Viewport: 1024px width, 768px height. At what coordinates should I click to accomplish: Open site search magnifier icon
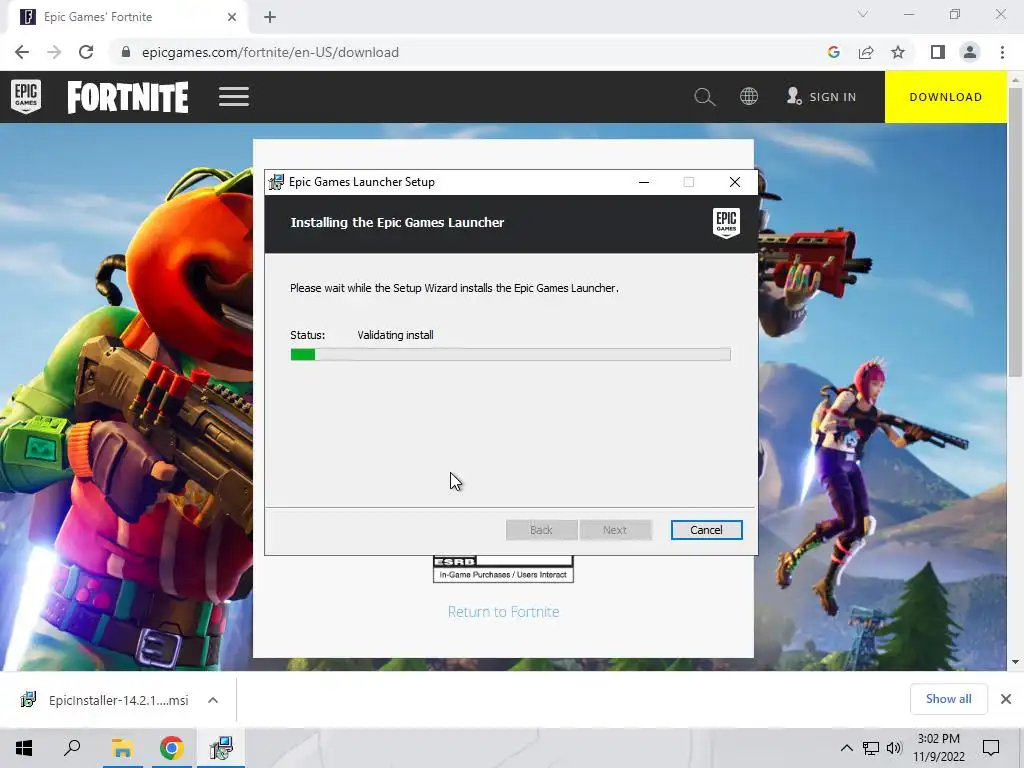pyautogui.click(x=705, y=97)
